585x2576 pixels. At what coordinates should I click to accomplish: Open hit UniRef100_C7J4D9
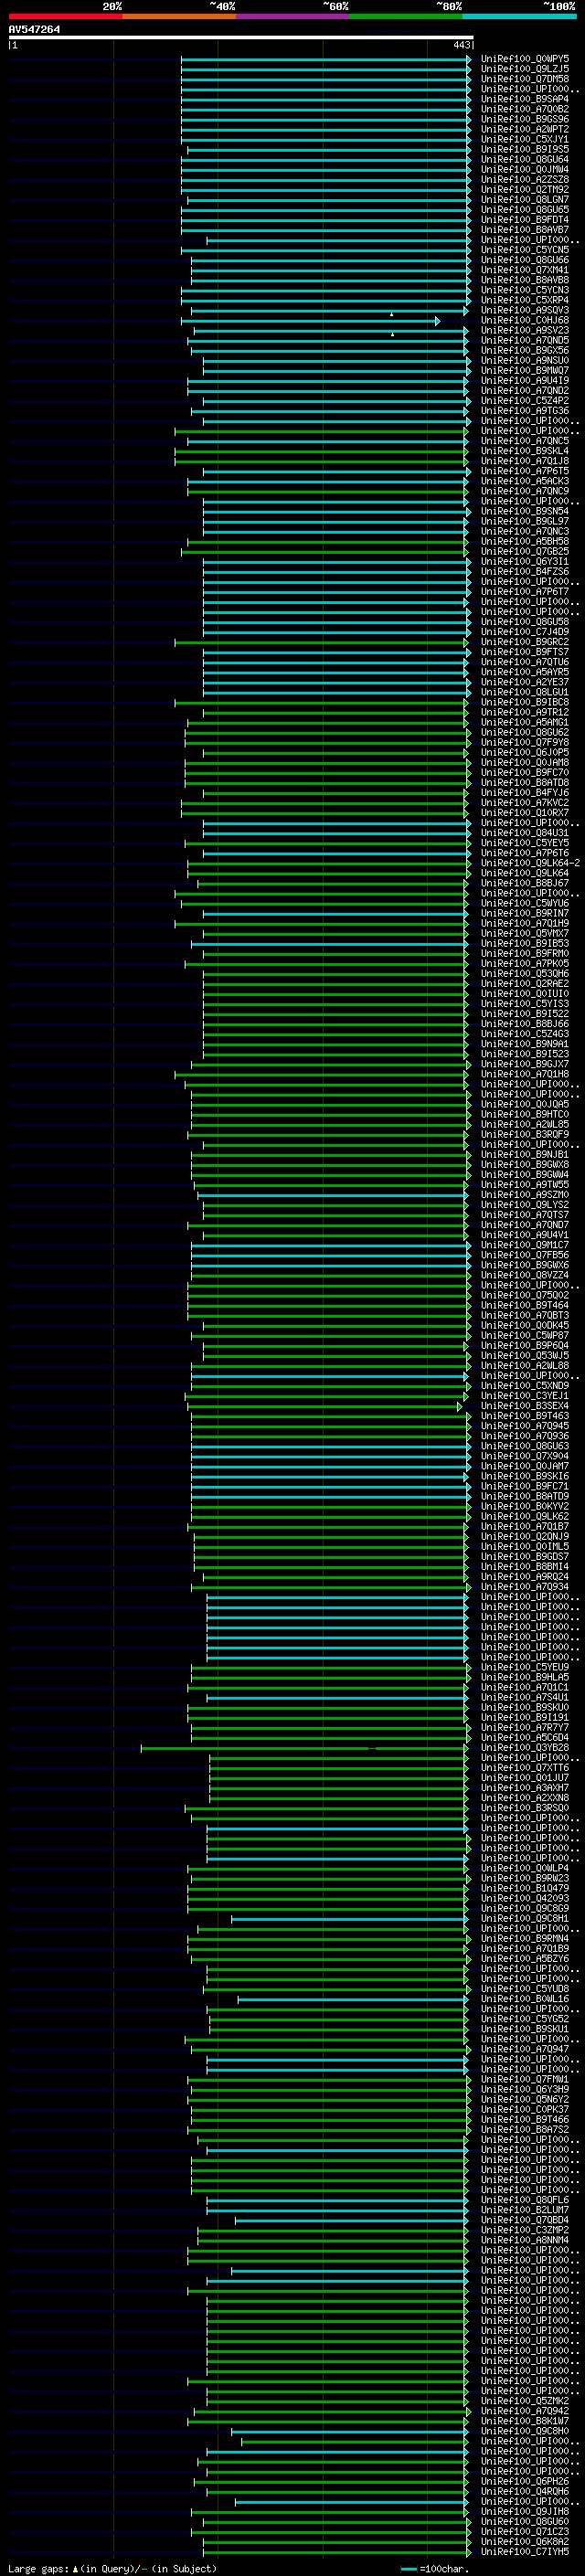(x=525, y=632)
